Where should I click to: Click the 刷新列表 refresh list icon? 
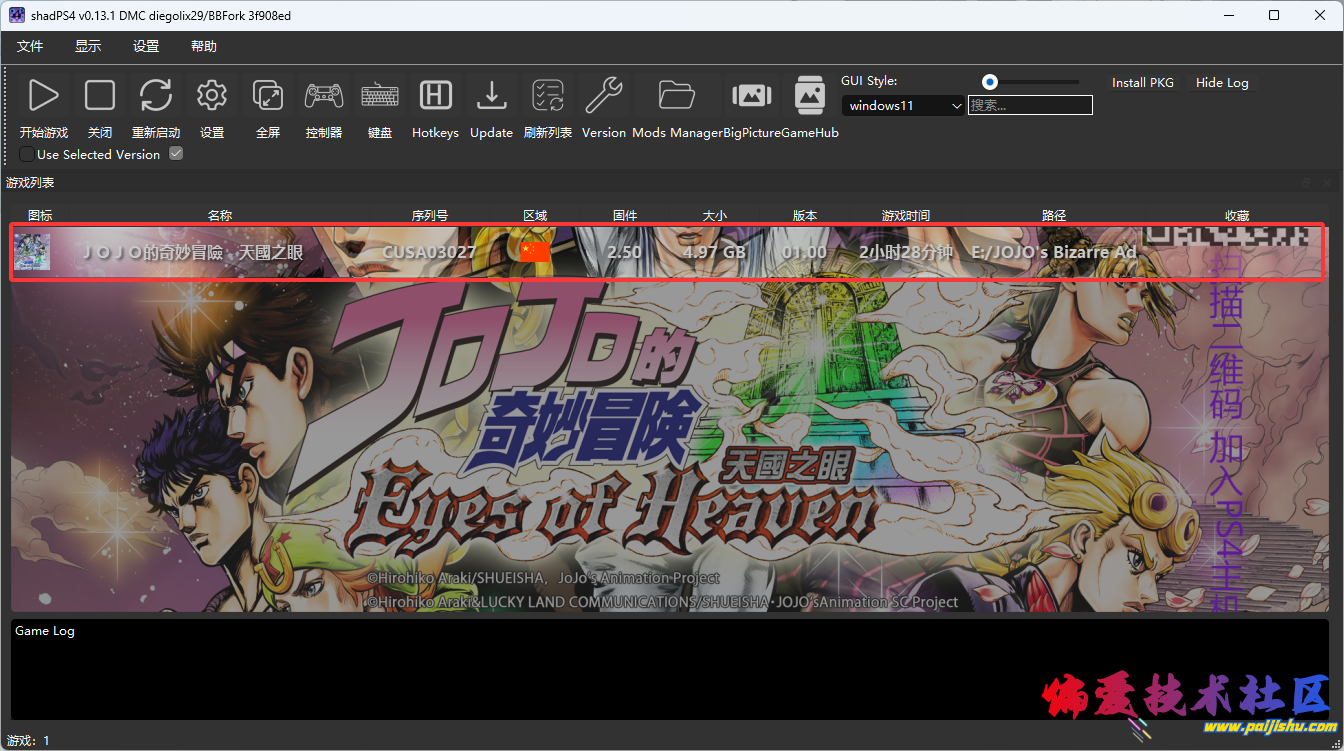click(547, 96)
